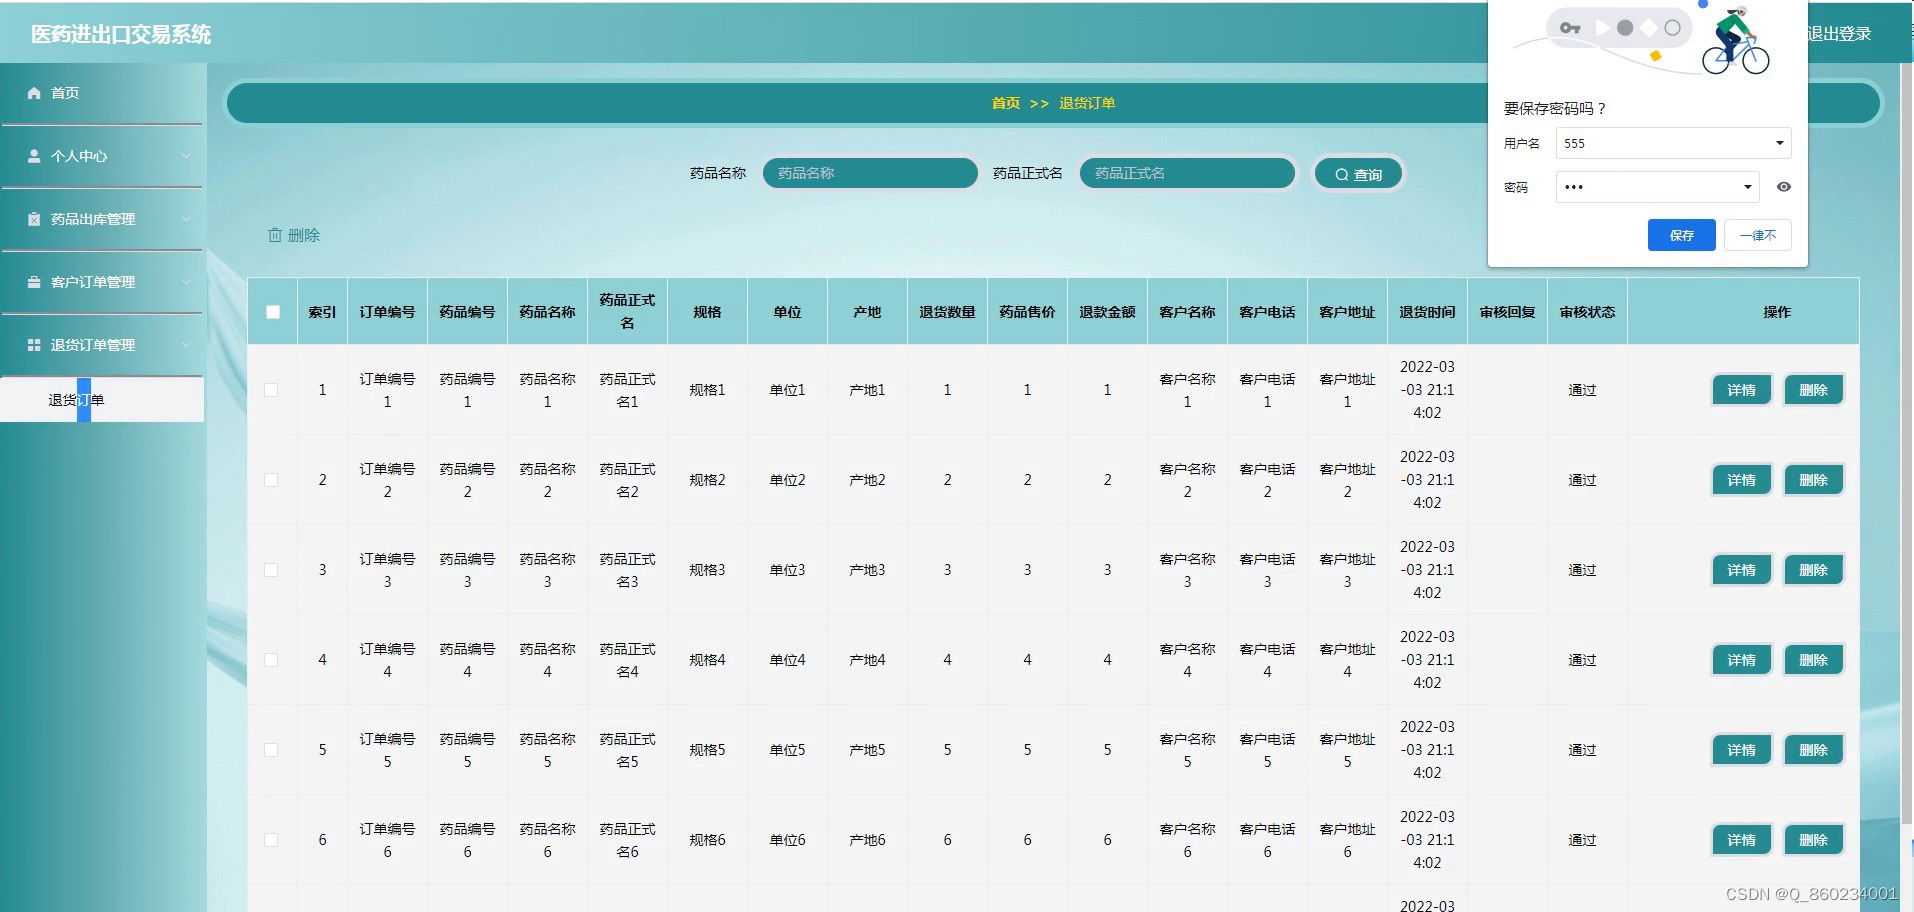1914x912 pixels.
Task: Click the person icon beside 个人中心
Action: (34, 156)
